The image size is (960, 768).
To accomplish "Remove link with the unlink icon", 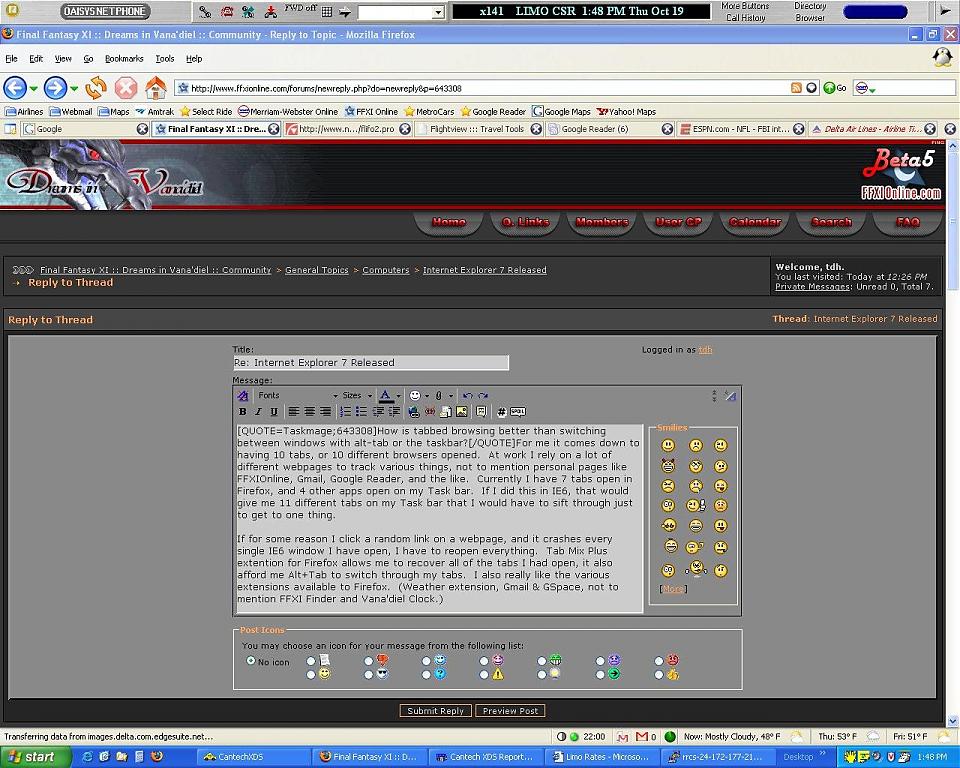I will click(430, 412).
